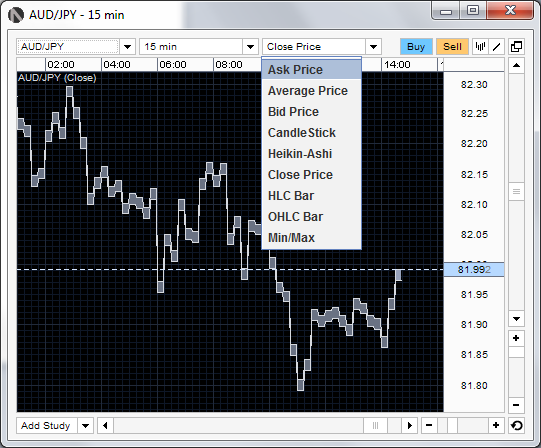Zoom out horizontally with the bottom minus icon

point(429,425)
